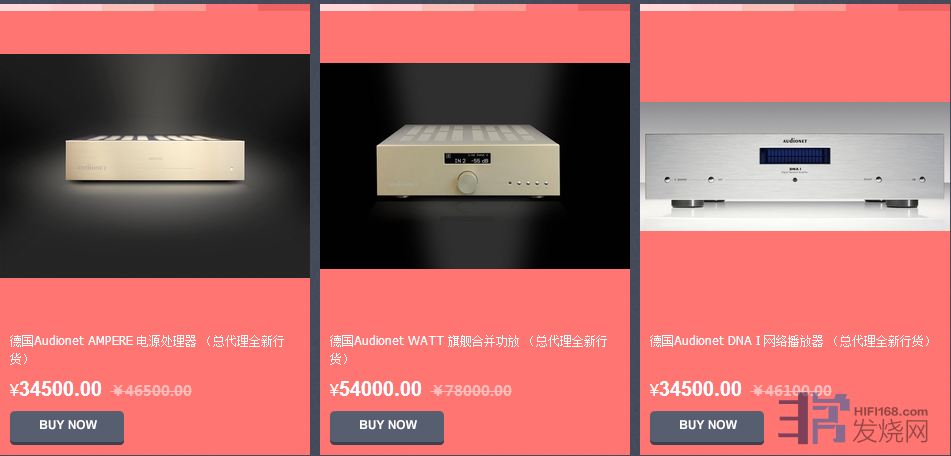Click the Audionet AMPERE 电源处理器 title link
Image resolution: width=951 pixels, height=456 pixels.
tap(147, 350)
